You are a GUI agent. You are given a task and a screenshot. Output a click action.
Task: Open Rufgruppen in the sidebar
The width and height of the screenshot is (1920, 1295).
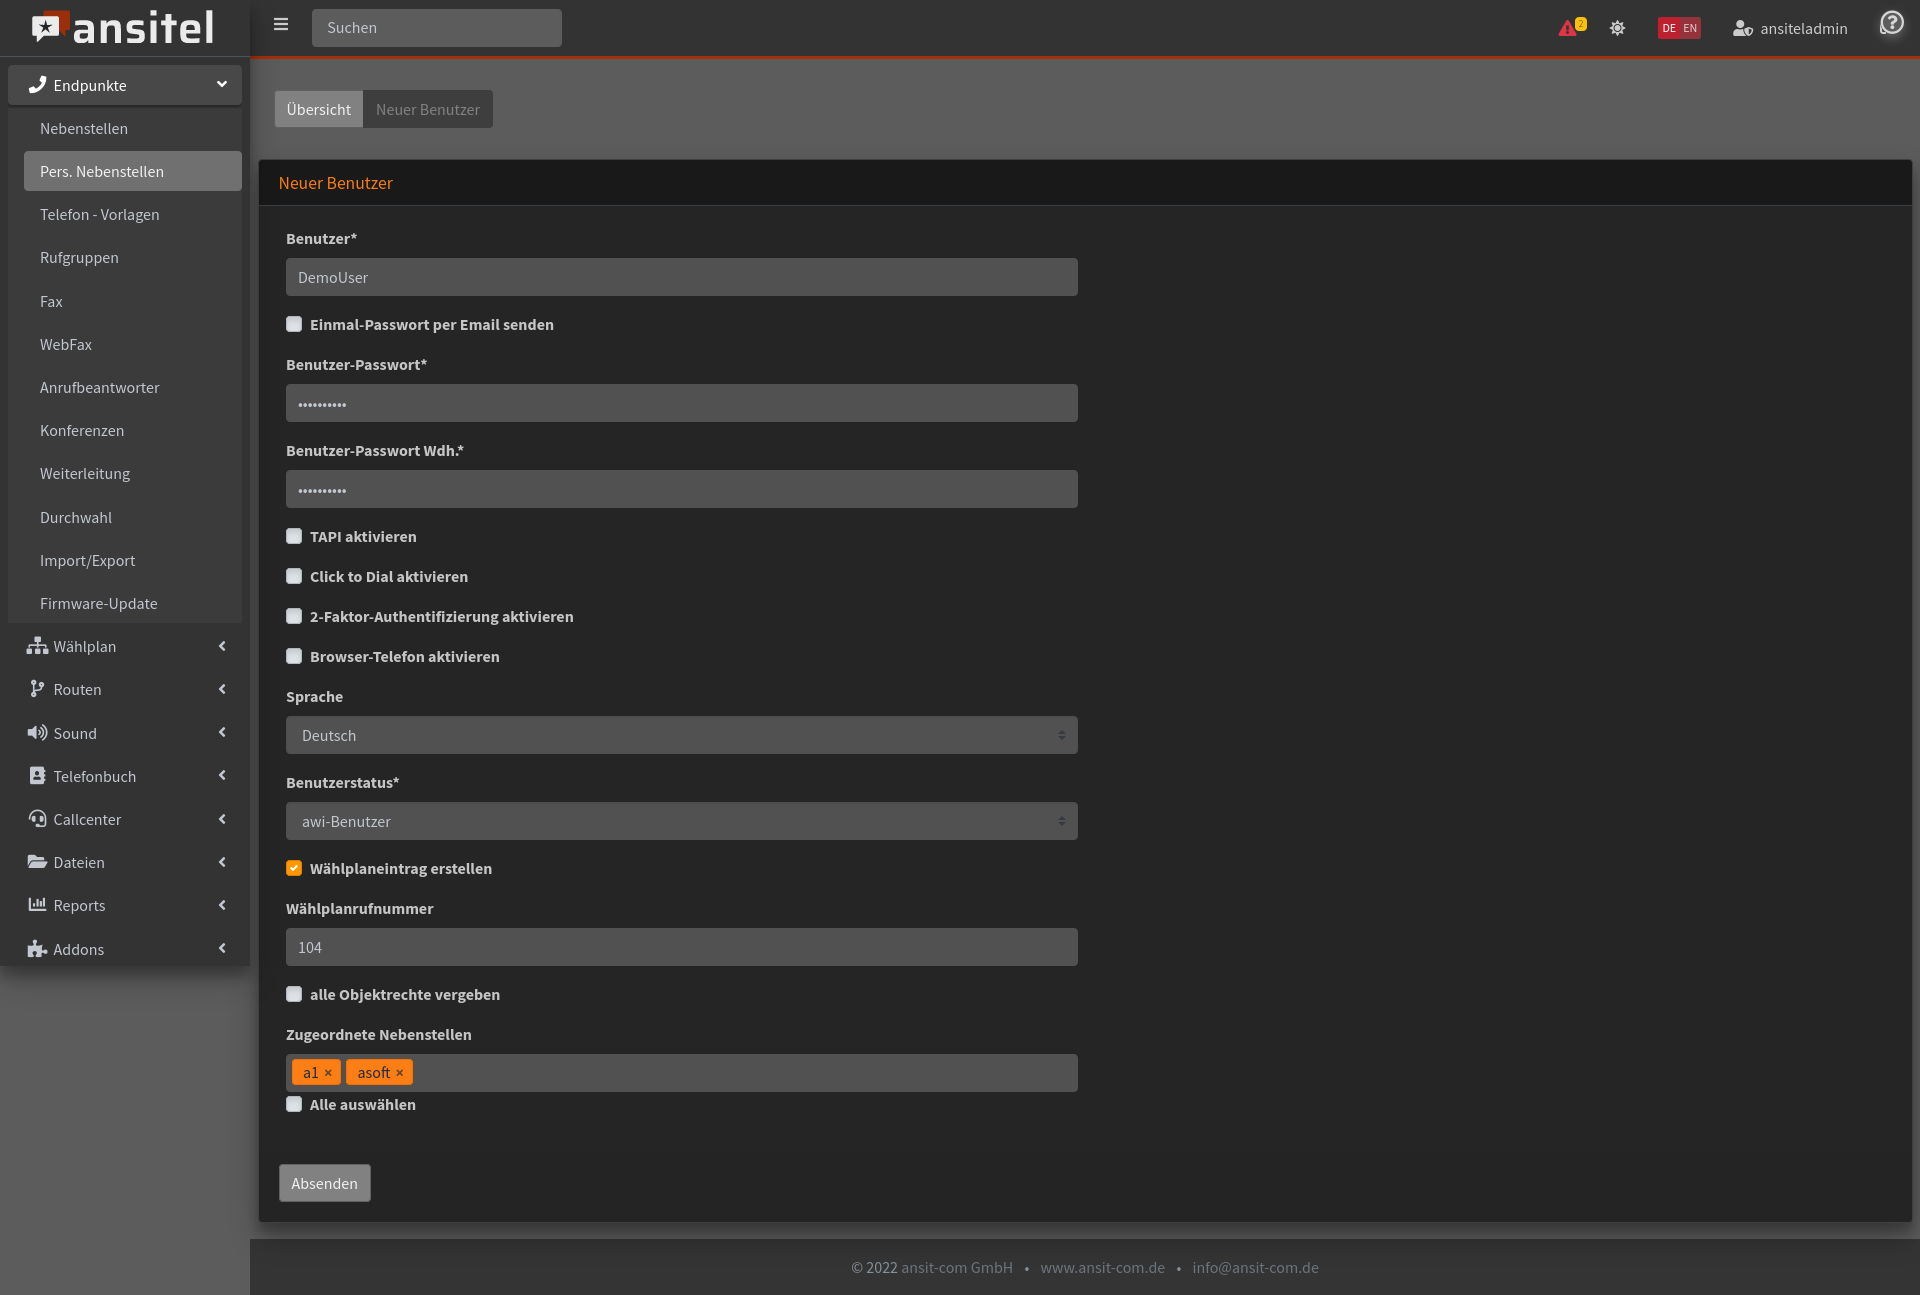click(x=79, y=258)
